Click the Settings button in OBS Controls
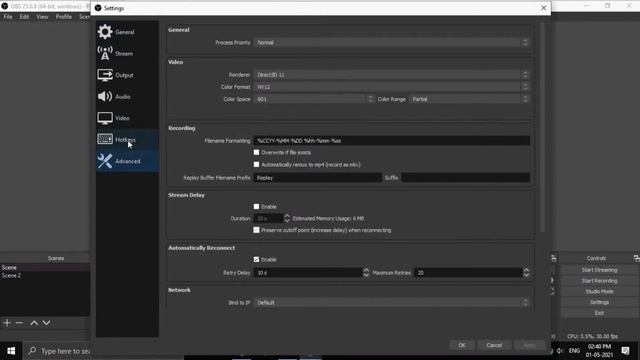The width and height of the screenshot is (640, 360). point(599,302)
